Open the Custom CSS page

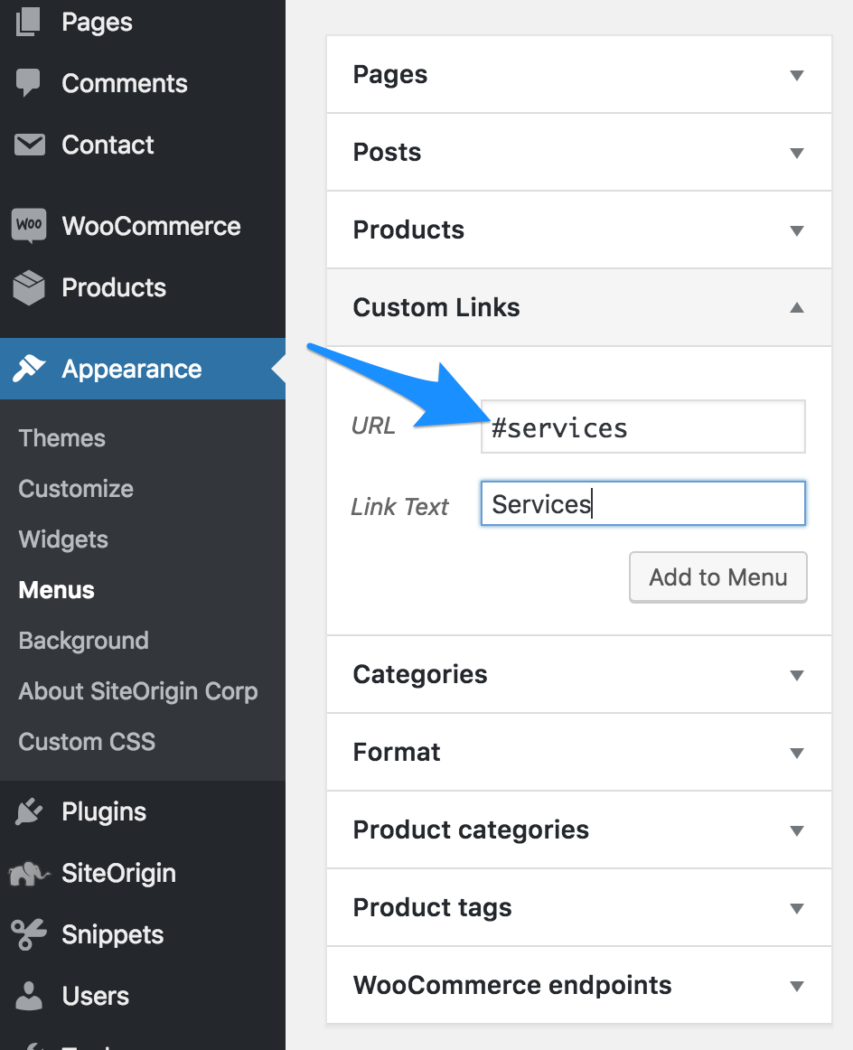85,741
